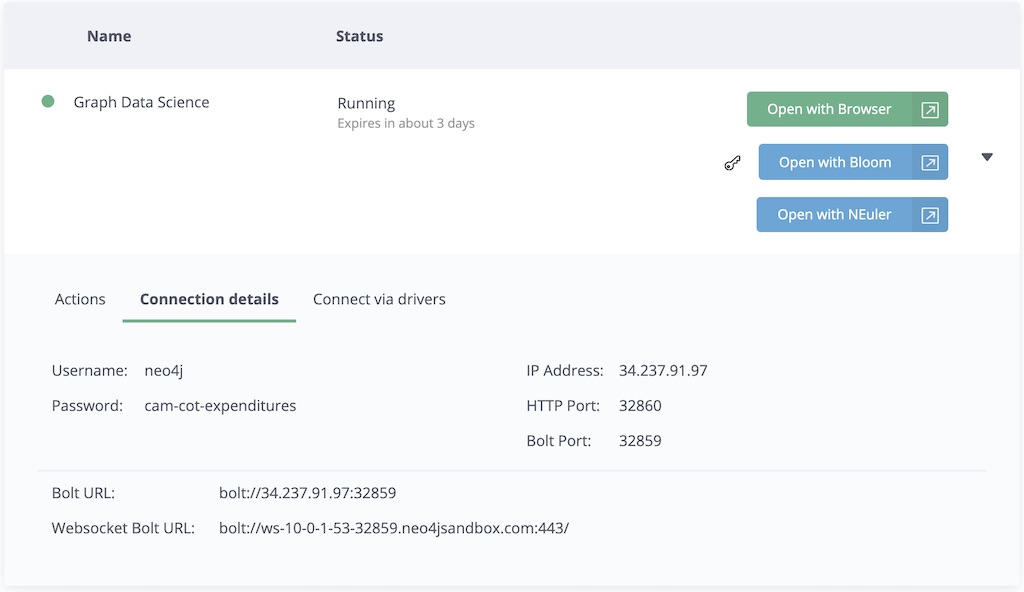Click the Graph Data Science sandbox name
The height and width of the screenshot is (592, 1024).
(x=141, y=102)
